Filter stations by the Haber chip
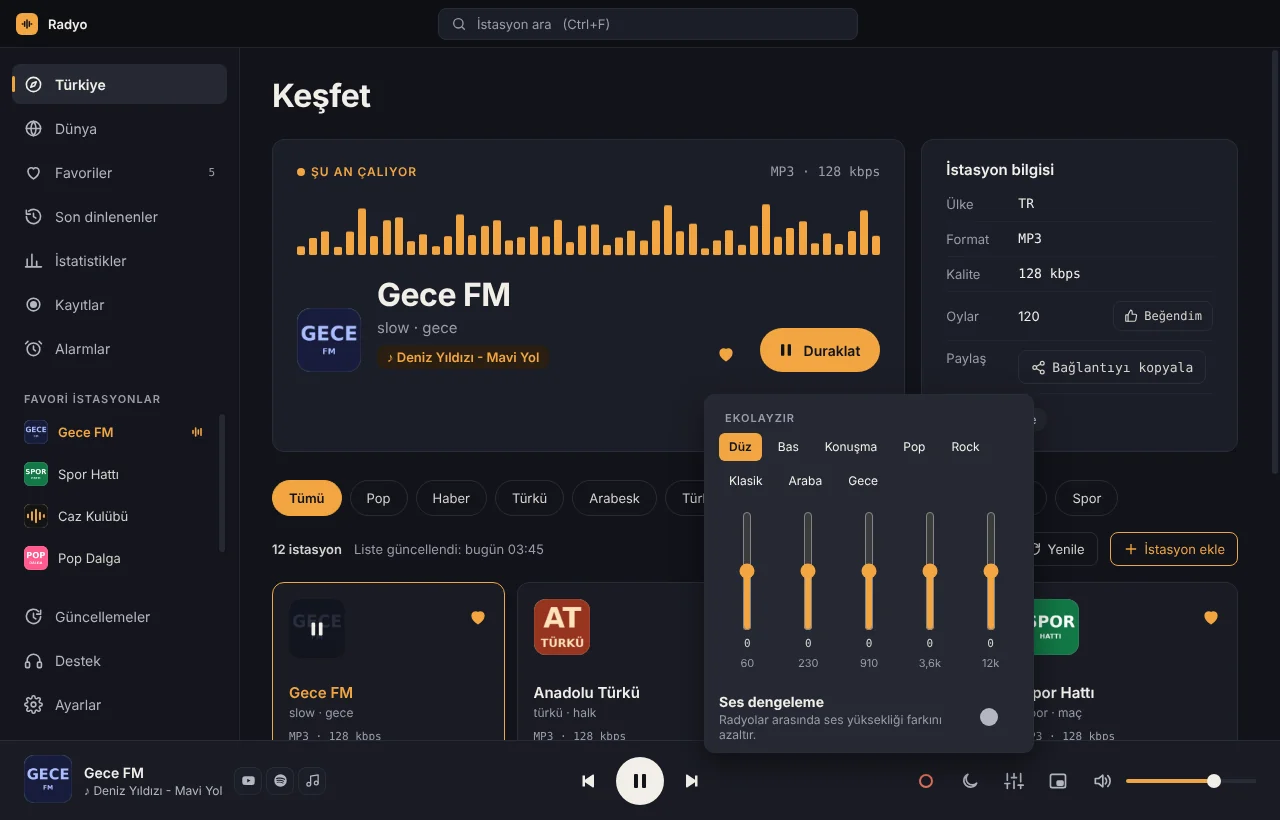The width and height of the screenshot is (1280, 820). coord(451,498)
